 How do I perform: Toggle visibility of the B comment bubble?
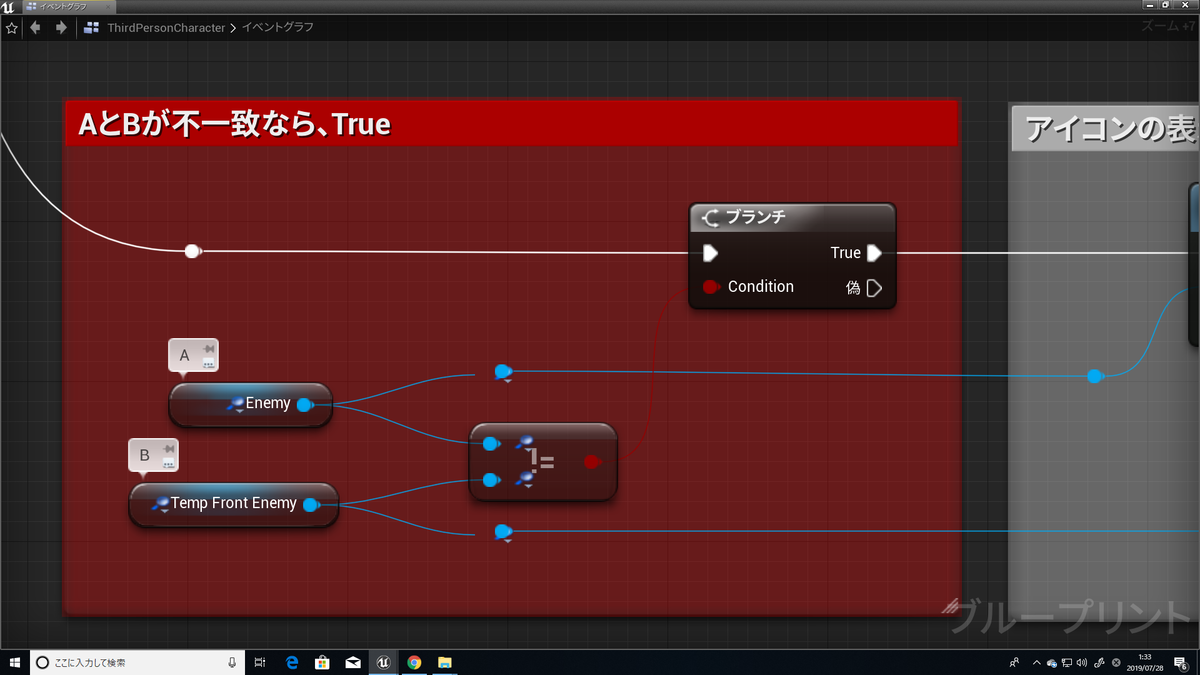[x=168, y=464]
